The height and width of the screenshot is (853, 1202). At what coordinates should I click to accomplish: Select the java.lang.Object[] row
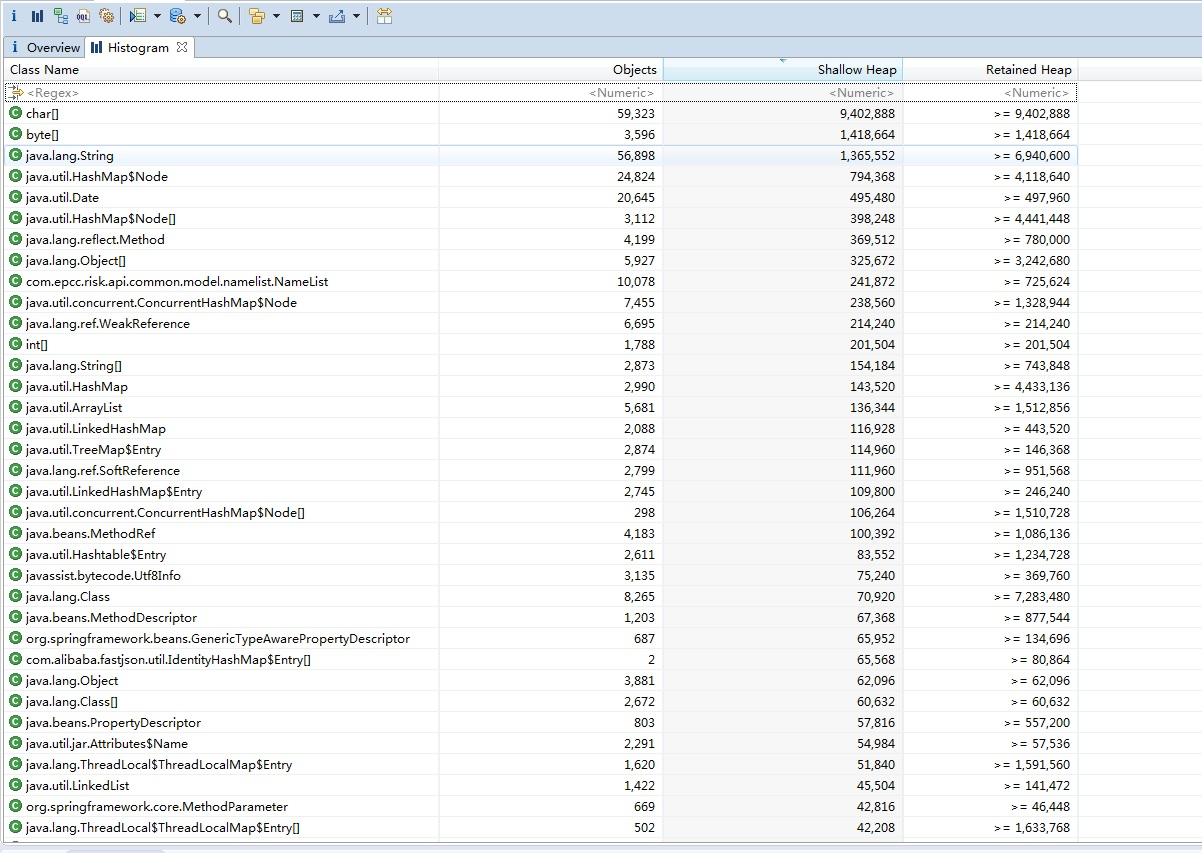tap(540, 260)
